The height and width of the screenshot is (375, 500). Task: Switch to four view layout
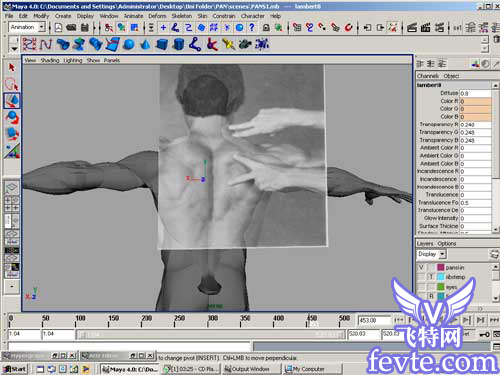(11, 204)
